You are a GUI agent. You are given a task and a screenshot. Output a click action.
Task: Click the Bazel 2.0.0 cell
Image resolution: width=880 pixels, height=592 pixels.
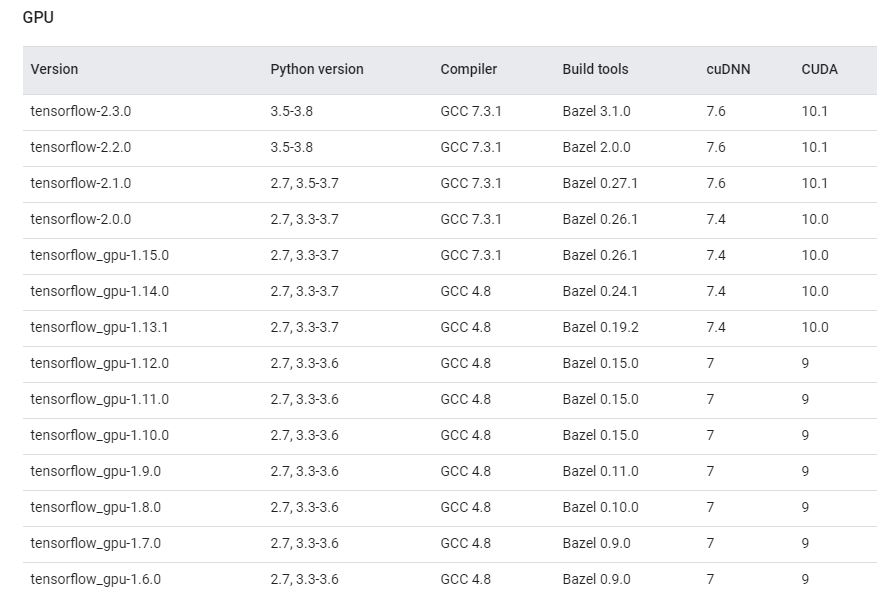point(597,147)
